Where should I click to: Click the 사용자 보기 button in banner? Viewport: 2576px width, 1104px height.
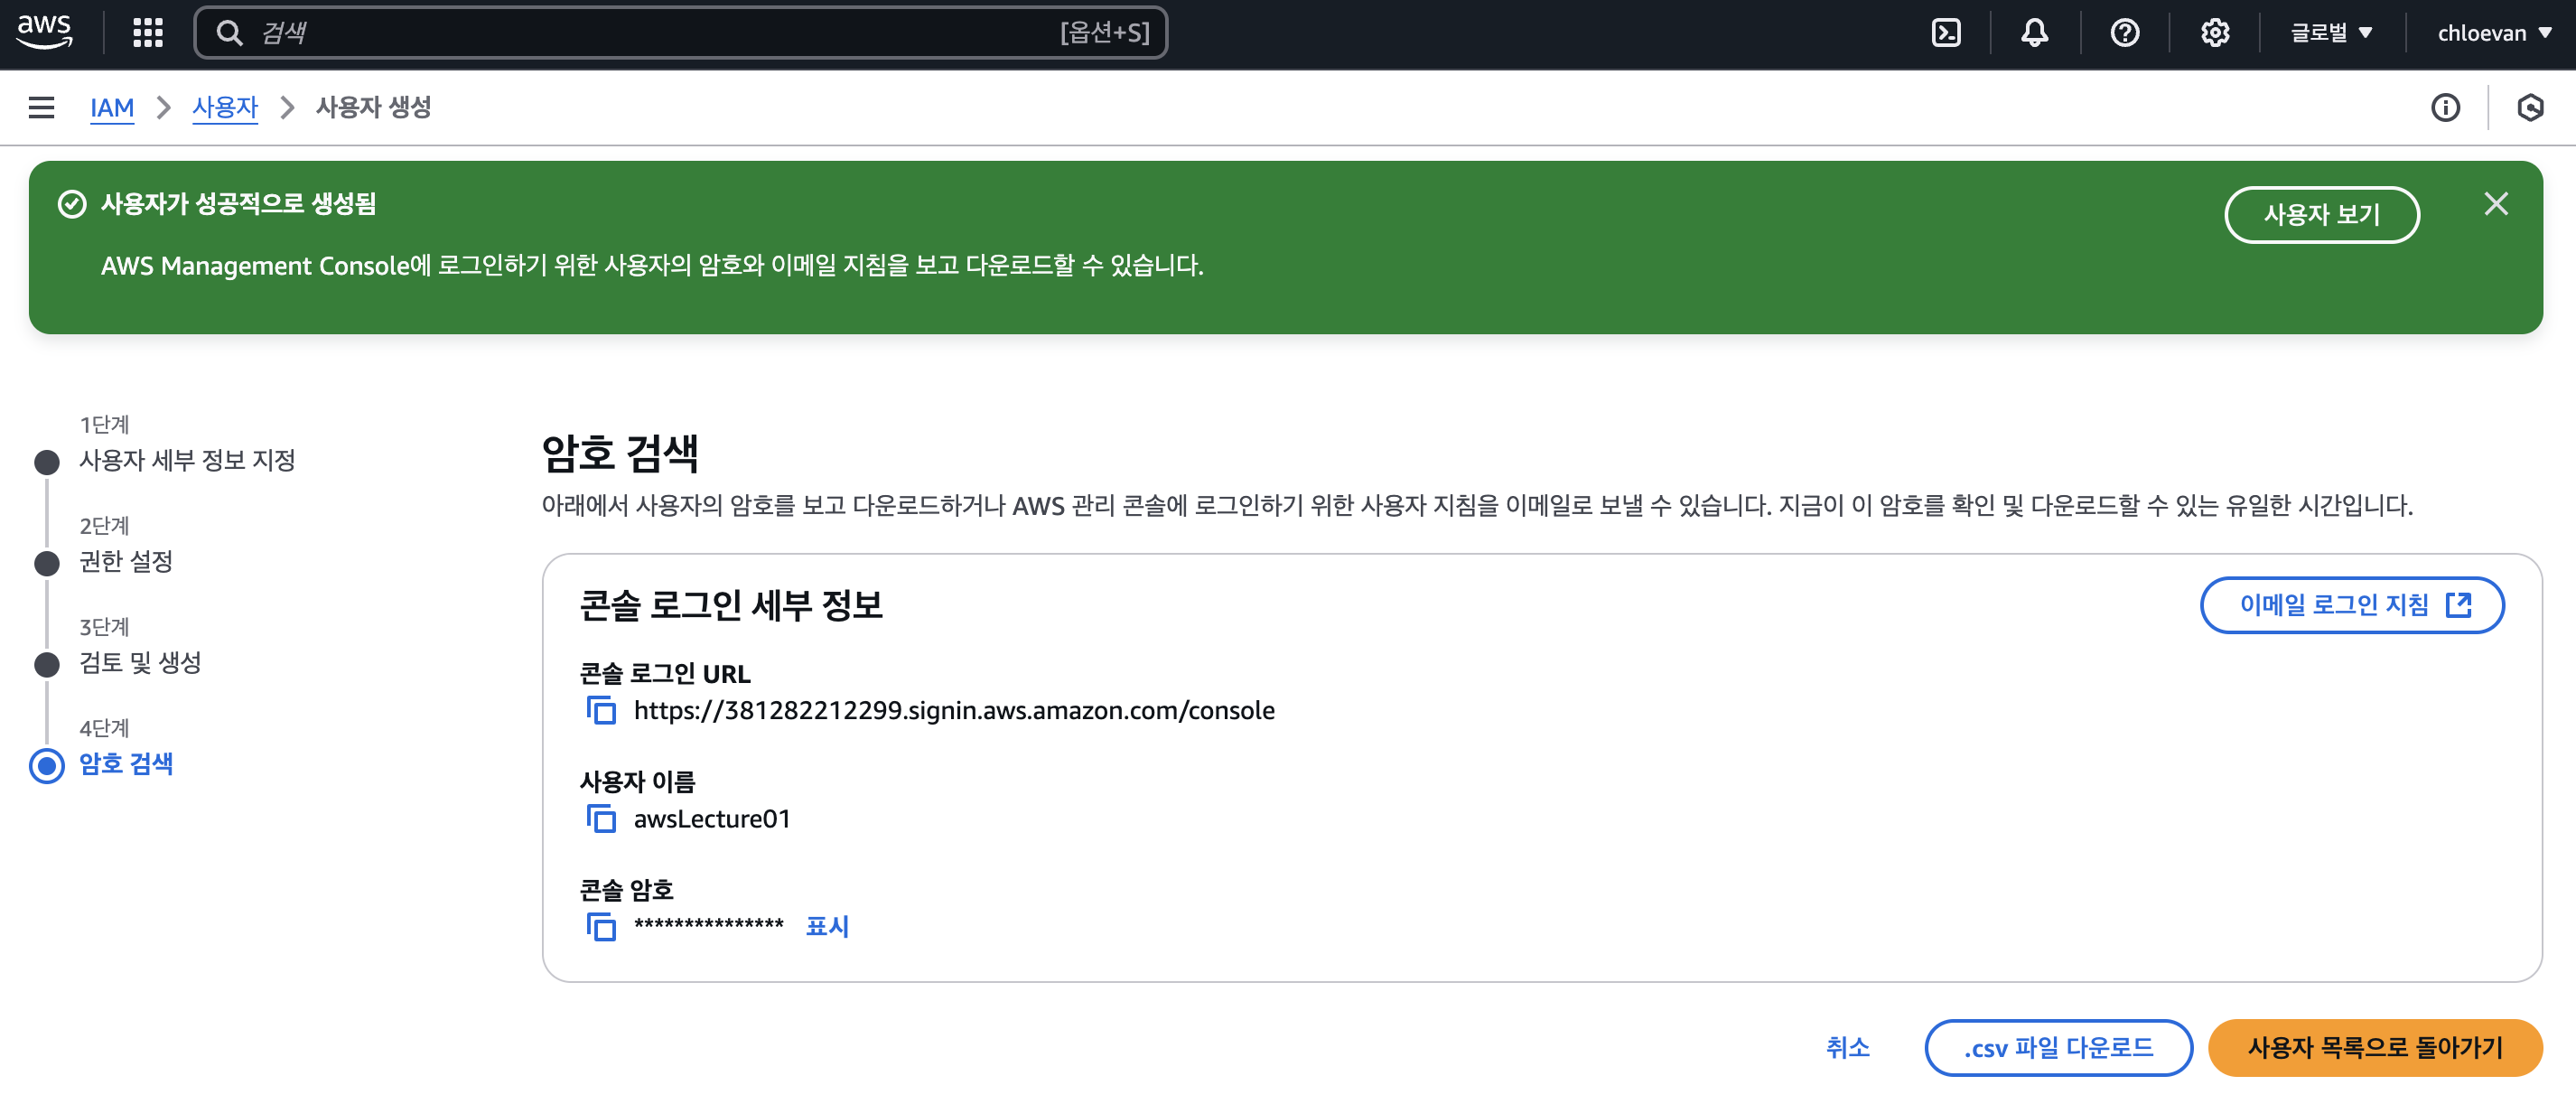(2321, 214)
